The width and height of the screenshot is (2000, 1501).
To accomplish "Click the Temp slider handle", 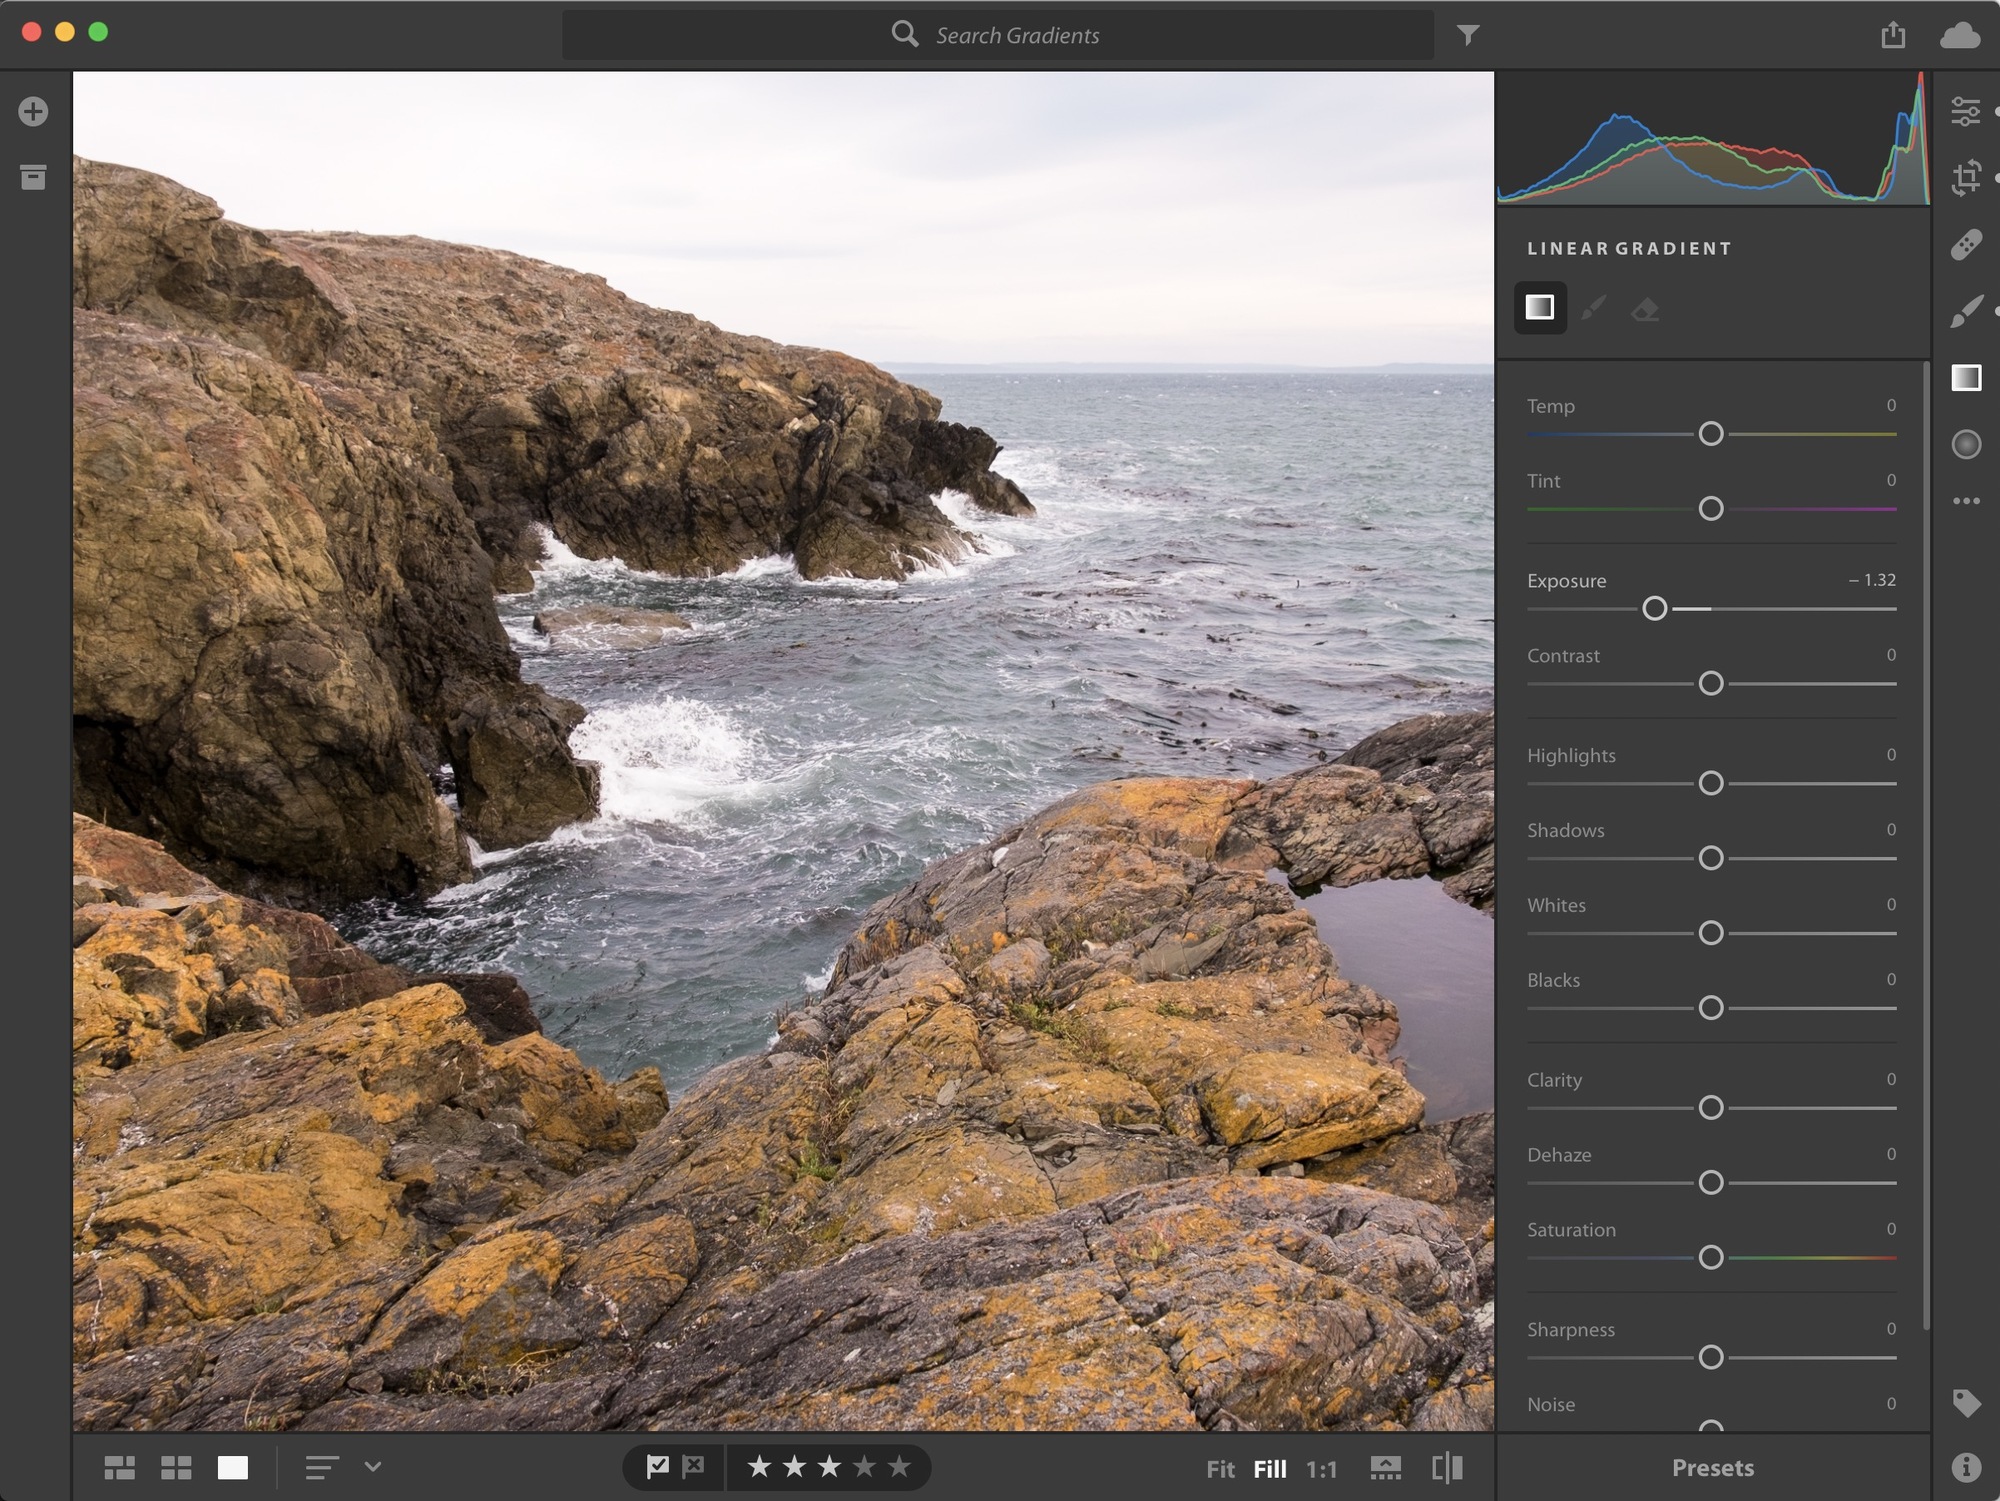I will [1711, 433].
